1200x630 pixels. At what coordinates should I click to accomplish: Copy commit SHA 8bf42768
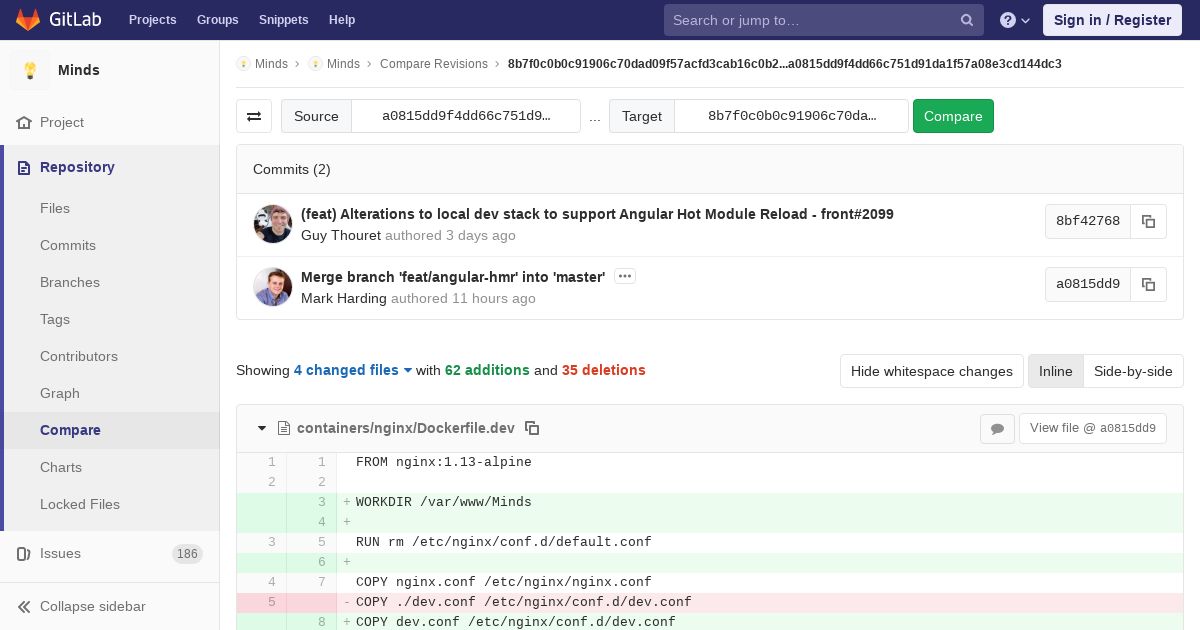click(1148, 222)
